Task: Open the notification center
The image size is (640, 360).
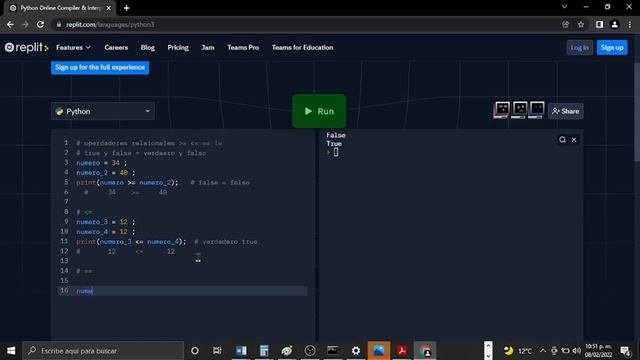Action: [x=625, y=351]
